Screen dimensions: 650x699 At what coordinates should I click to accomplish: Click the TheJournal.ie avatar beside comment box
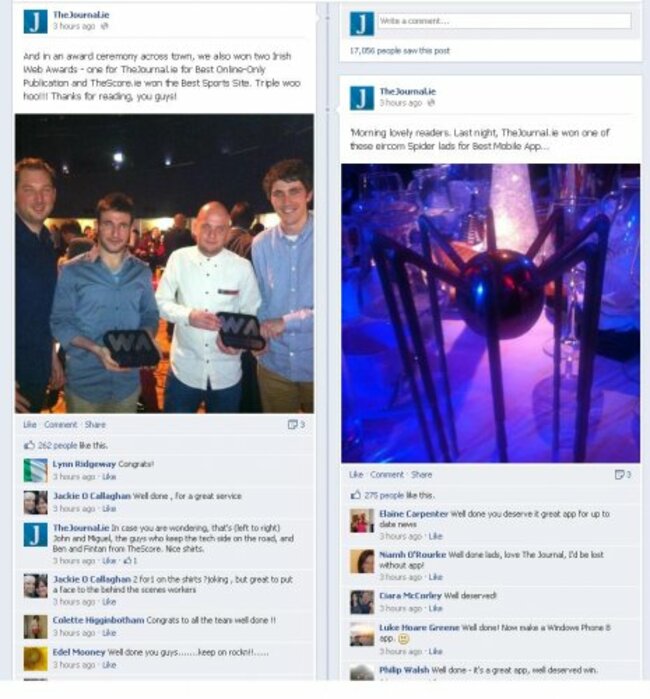tap(362, 24)
